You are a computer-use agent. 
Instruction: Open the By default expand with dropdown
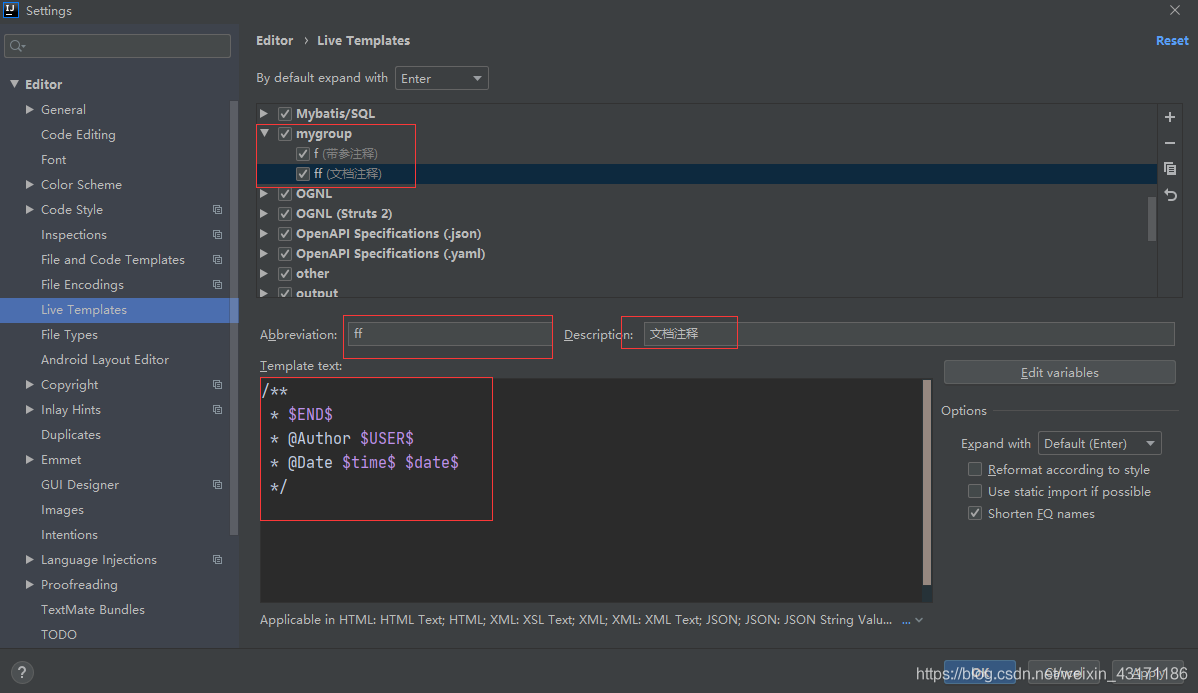pos(442,78)
